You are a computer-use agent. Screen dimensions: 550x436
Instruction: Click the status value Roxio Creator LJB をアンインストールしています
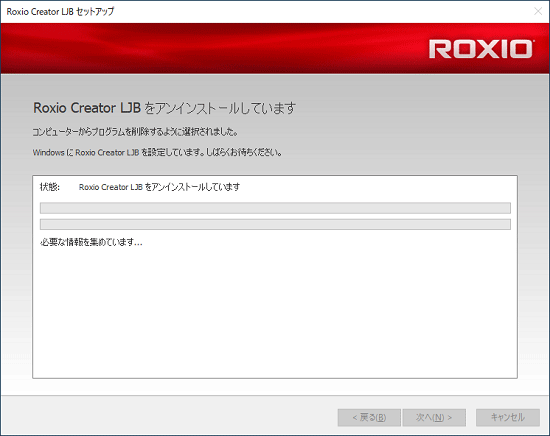coord(160,187)
